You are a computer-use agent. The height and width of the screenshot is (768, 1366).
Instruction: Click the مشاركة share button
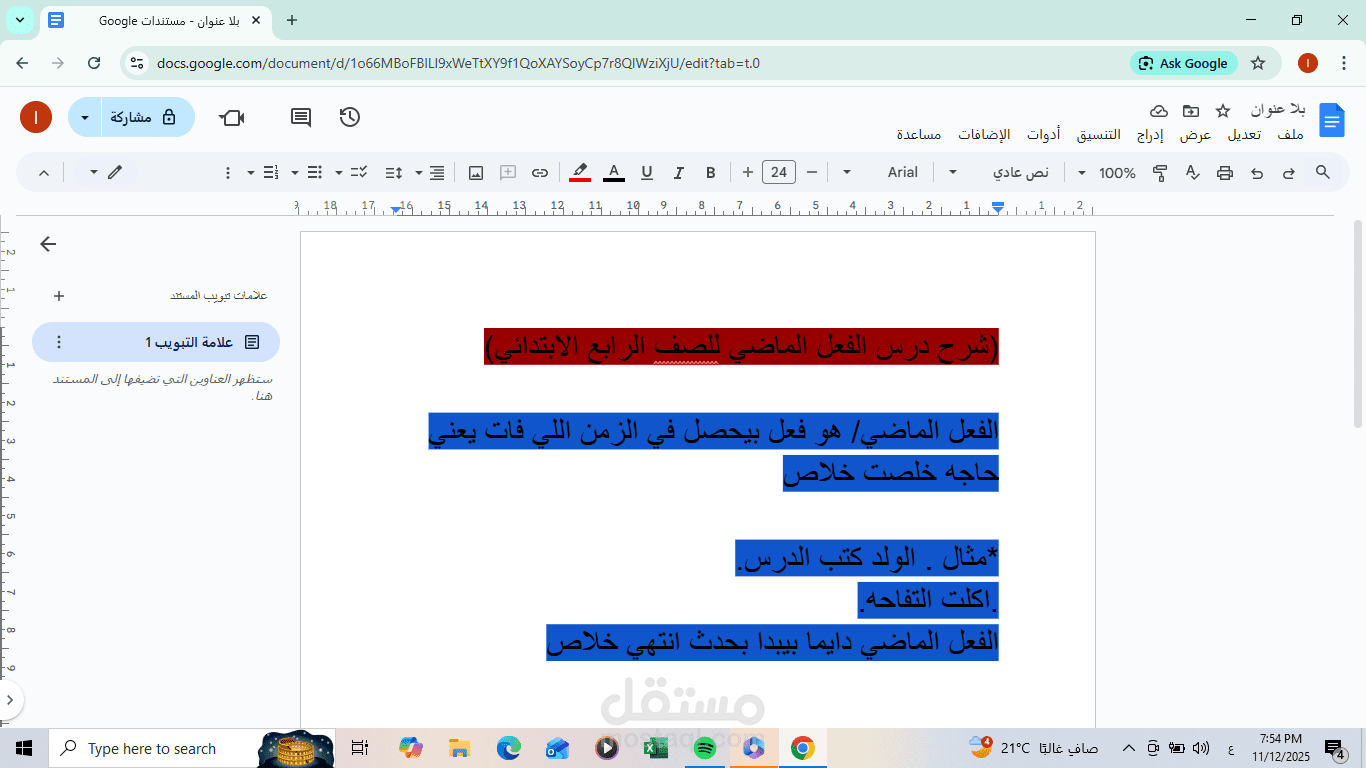pyautogui.click(x=148, y=118)
